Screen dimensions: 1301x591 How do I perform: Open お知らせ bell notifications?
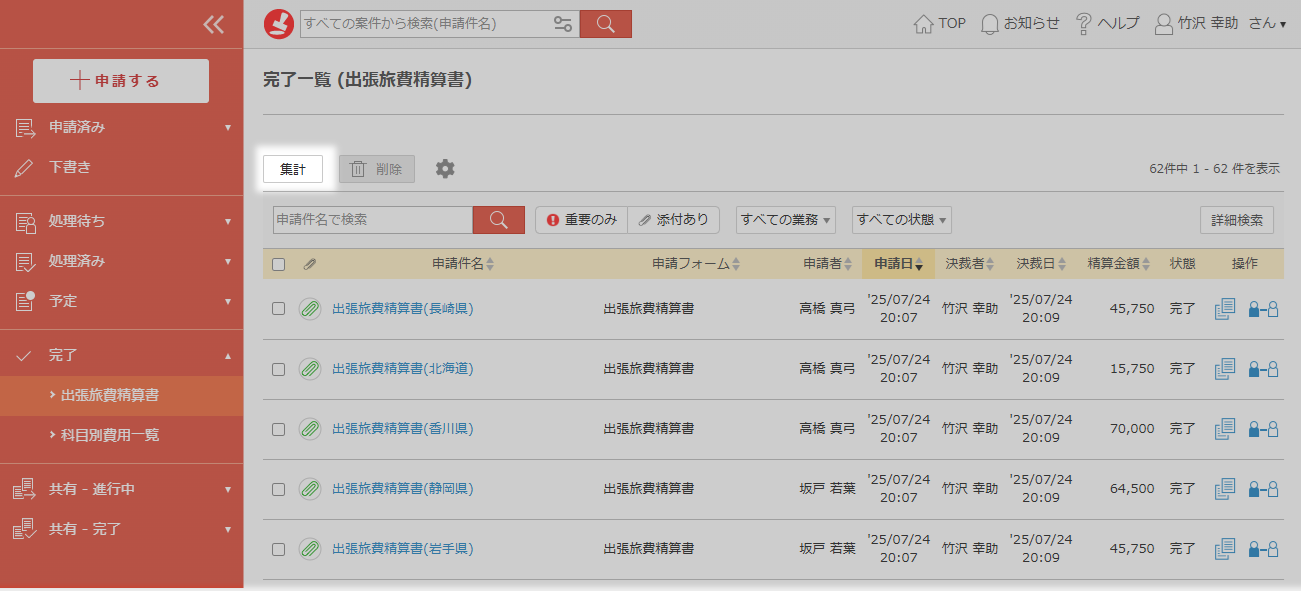tap(1020, 24)
